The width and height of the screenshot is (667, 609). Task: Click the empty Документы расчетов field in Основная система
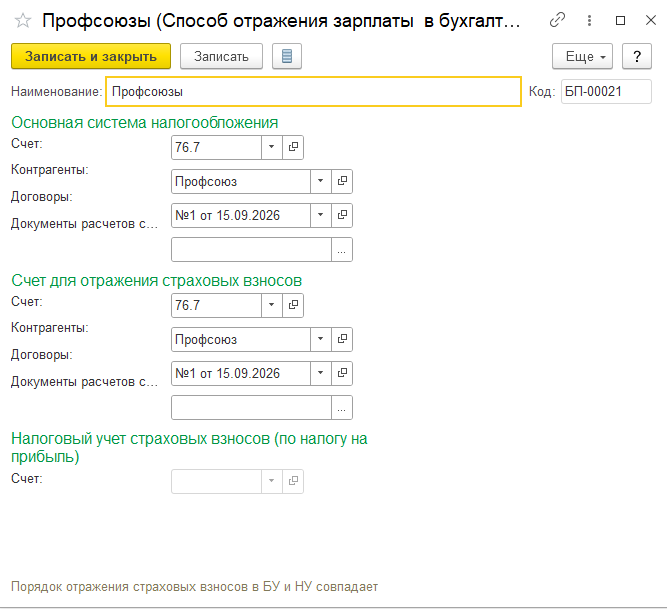(251, 250)
